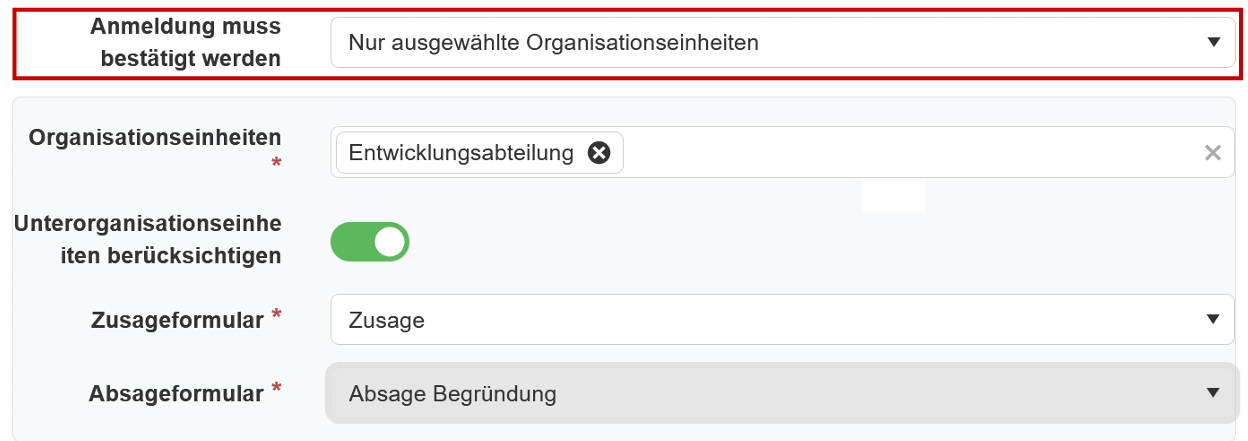
Task: Focus the Organisationseinheiten input field
Action: 900,153
